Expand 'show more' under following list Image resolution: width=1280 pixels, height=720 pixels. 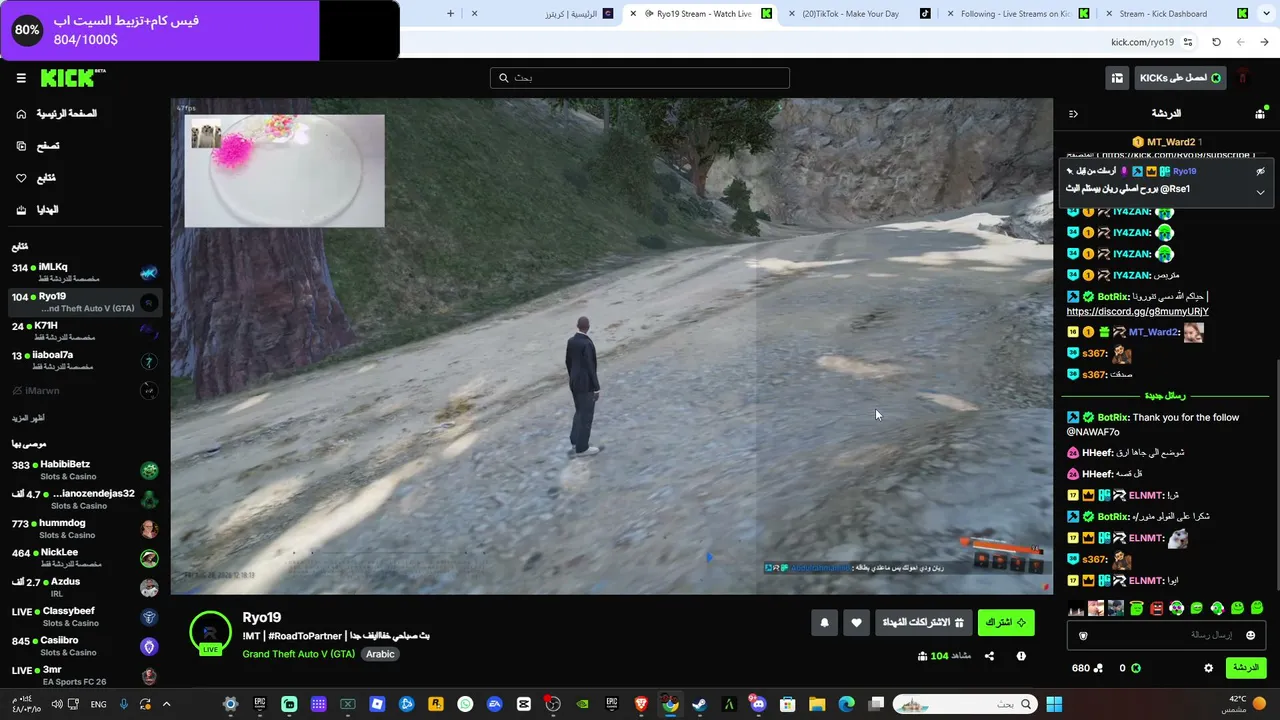tap(28, 418)
